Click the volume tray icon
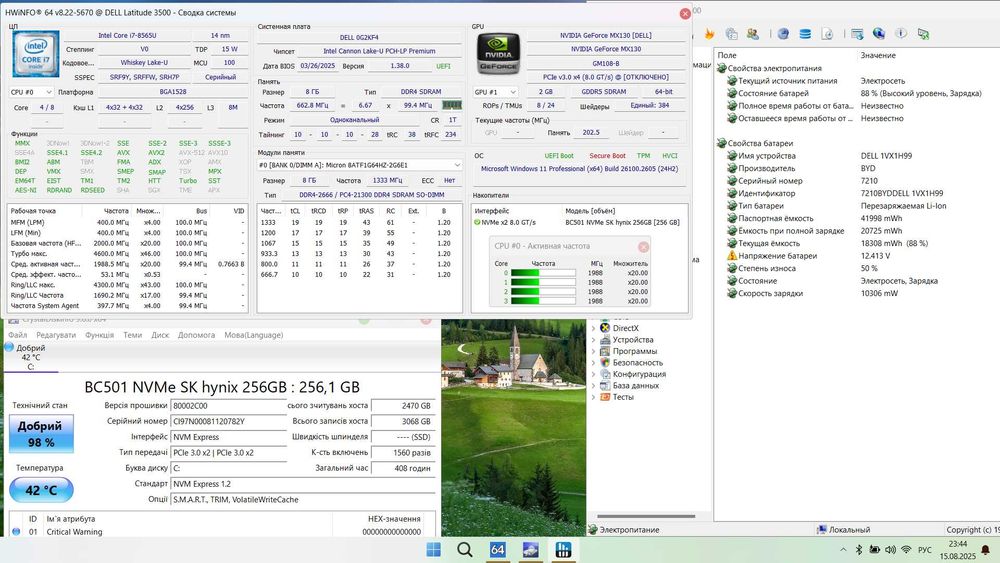 tap(890, 550)
